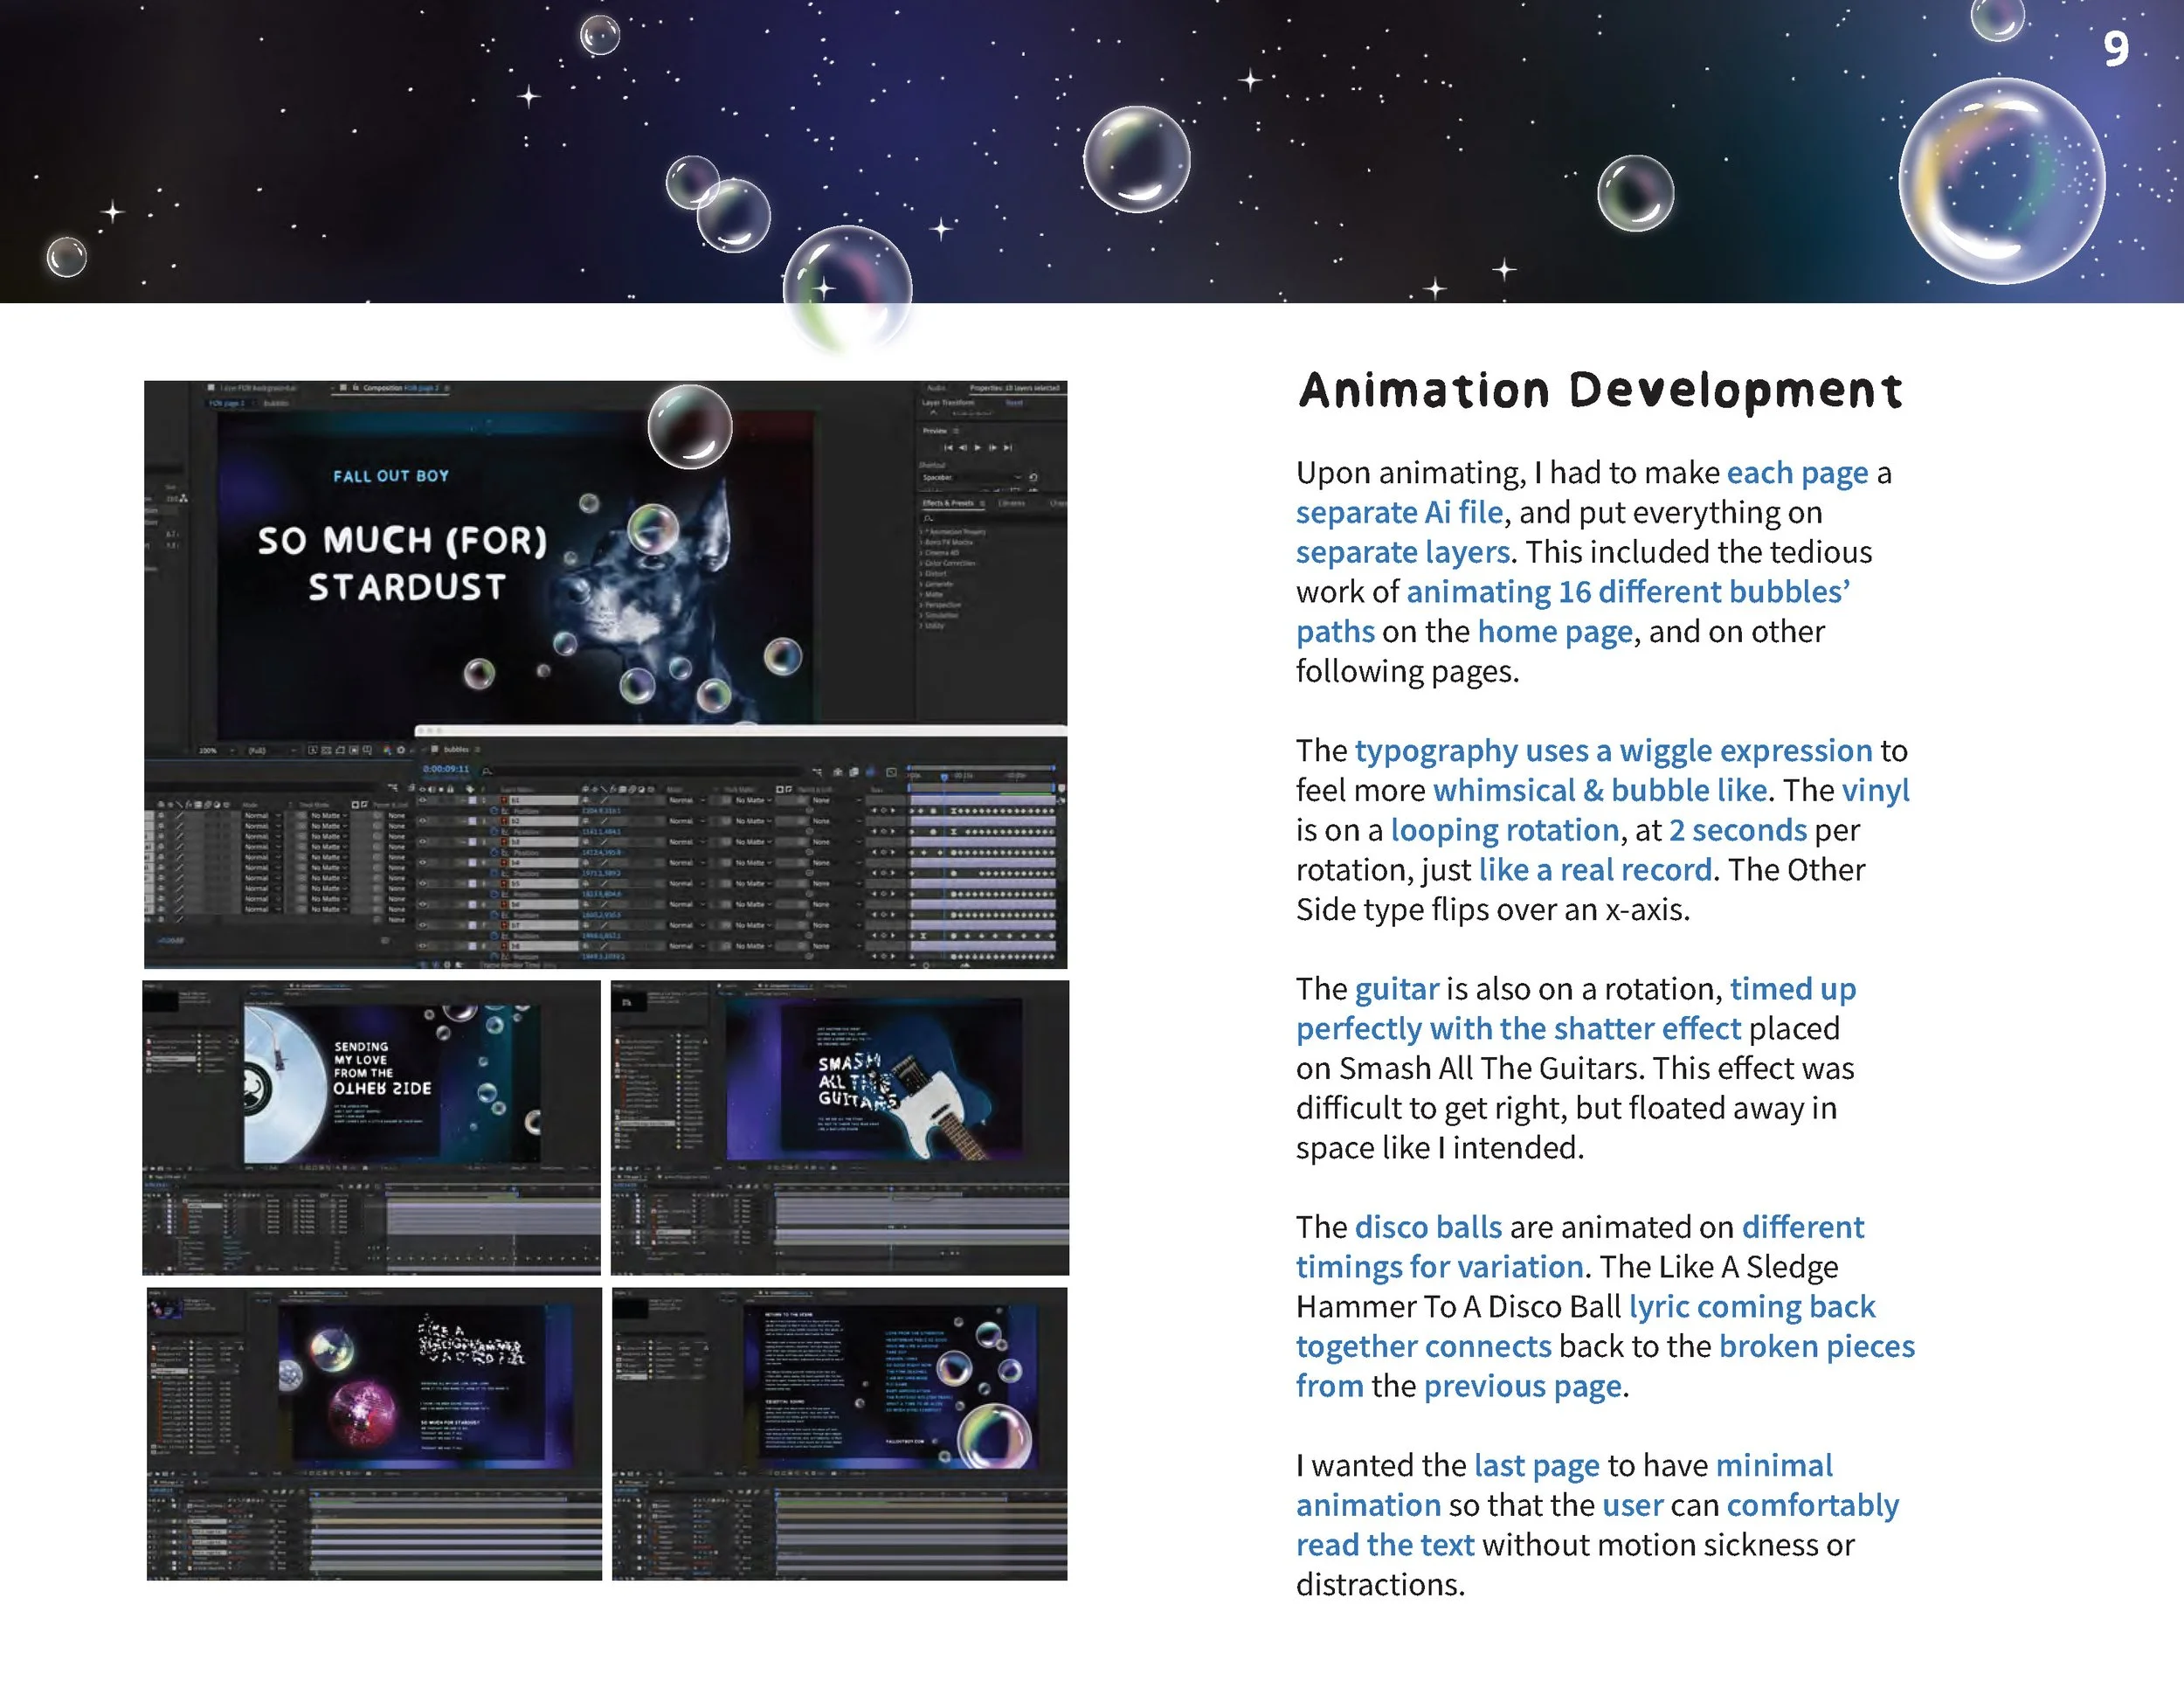This screenshot has width=2184, height=1688.
Task: Expand the Color Correction effects category
Action: [x=950, y=563]
